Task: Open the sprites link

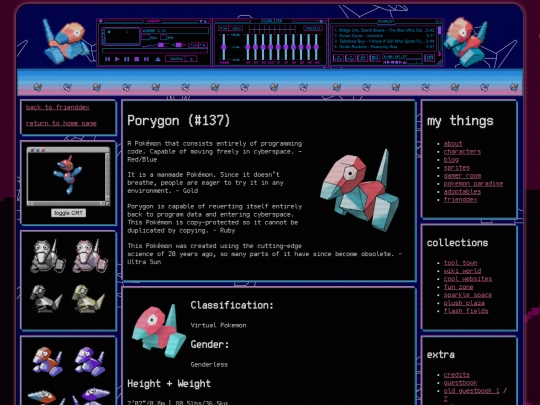Action: (x=457, y=168)
